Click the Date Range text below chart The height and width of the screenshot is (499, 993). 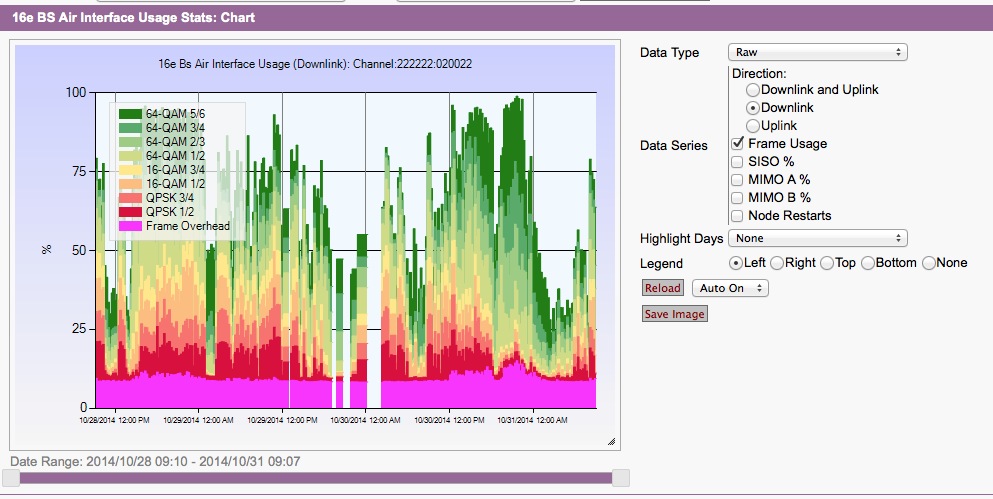[155, 462]
